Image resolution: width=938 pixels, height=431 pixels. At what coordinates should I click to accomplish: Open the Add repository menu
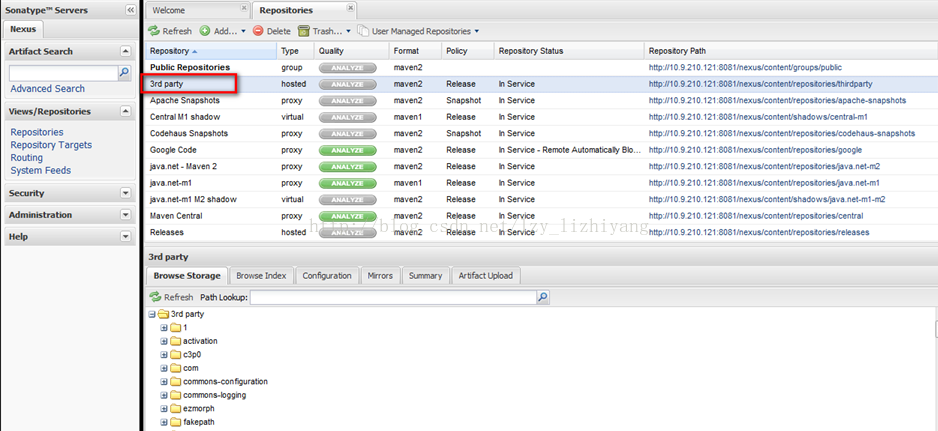(x=223, y=31)
